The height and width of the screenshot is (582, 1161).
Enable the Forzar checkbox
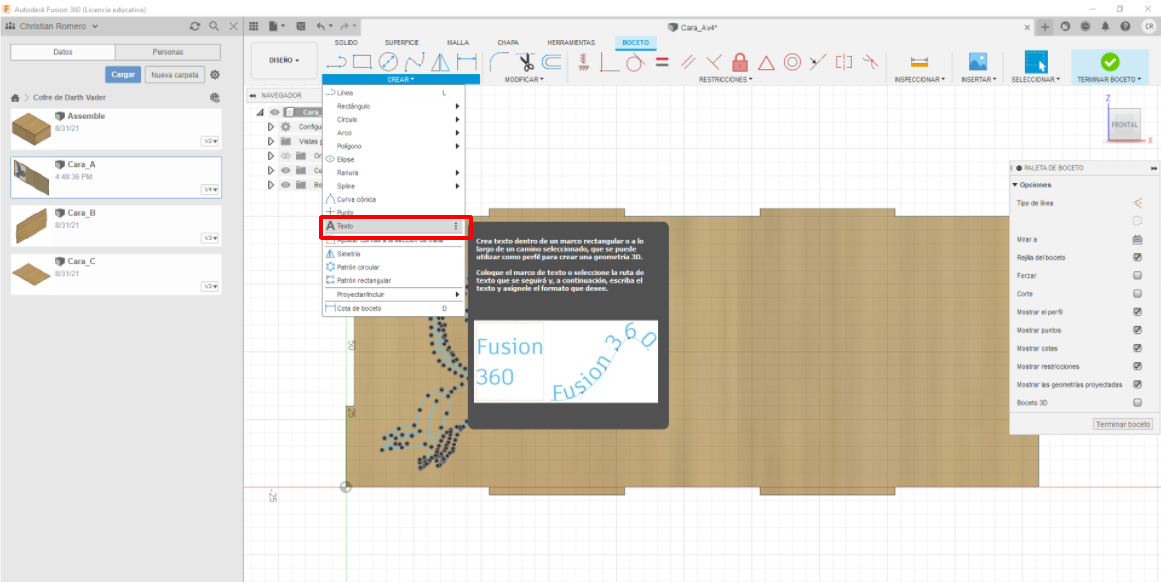[x=1137, y=275]
